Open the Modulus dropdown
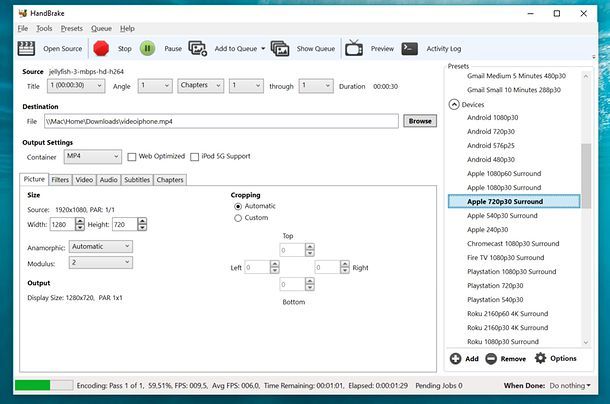 101,263
